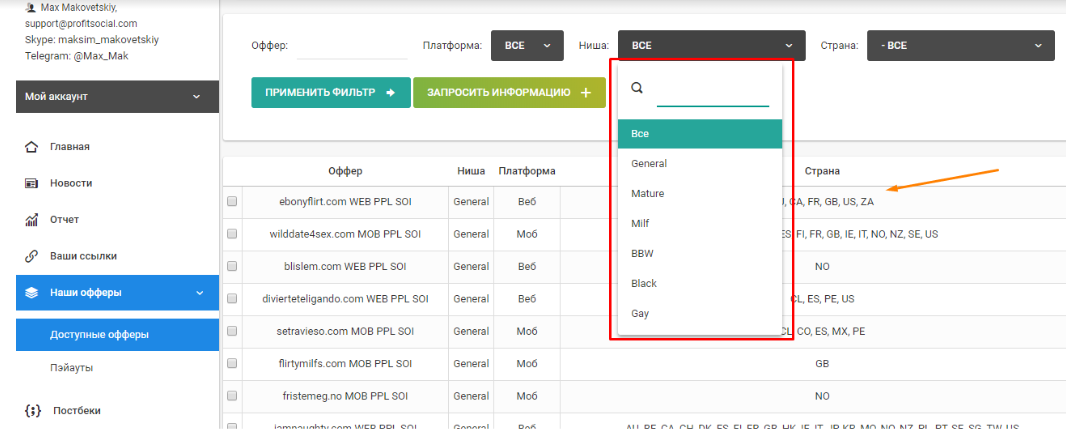Toggle the Ниша dropdown

click(712, 46)
